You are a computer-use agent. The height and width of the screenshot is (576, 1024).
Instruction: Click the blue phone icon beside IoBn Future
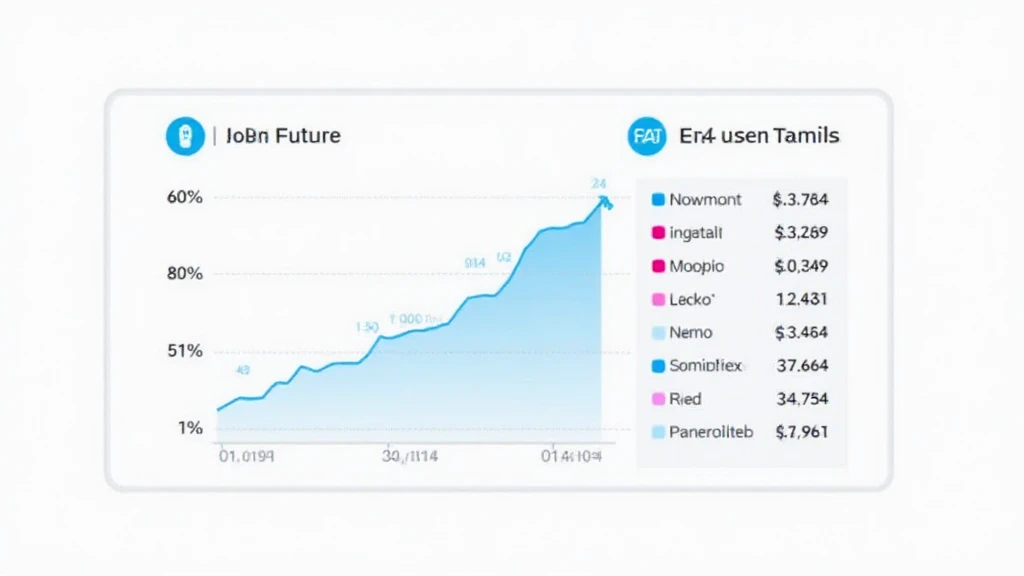(x=184, y=136)
